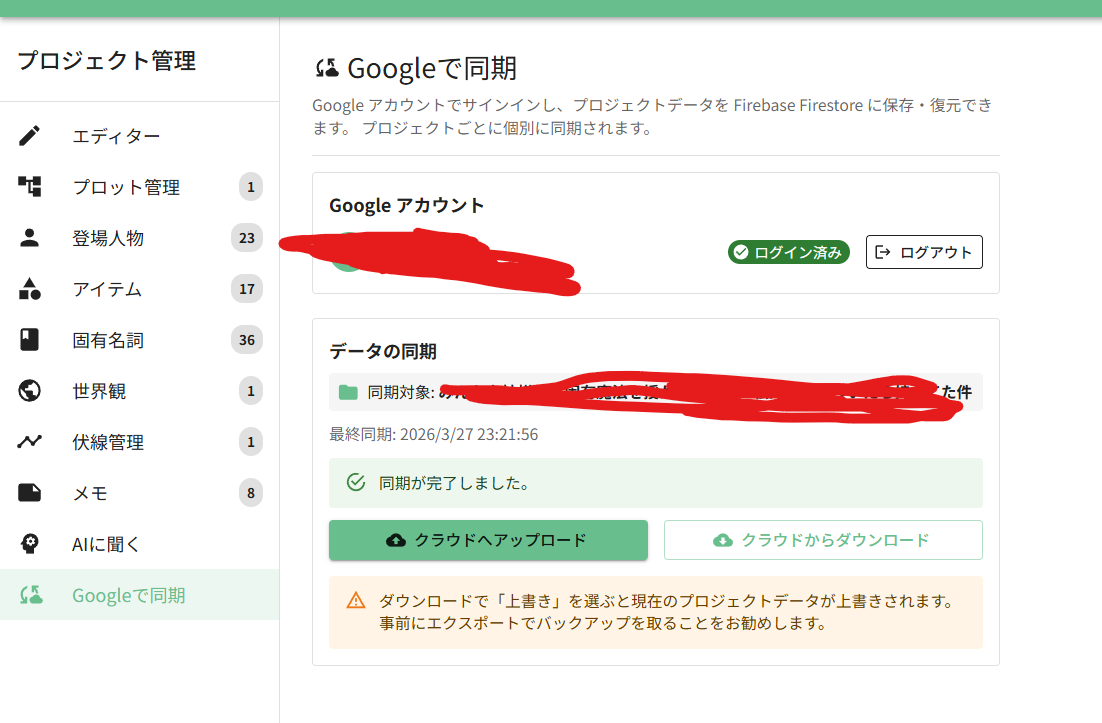This screenshot has width=1102, height=723.
Task: Click the globe icon for 世界観
Action: [x=30, y=391]
